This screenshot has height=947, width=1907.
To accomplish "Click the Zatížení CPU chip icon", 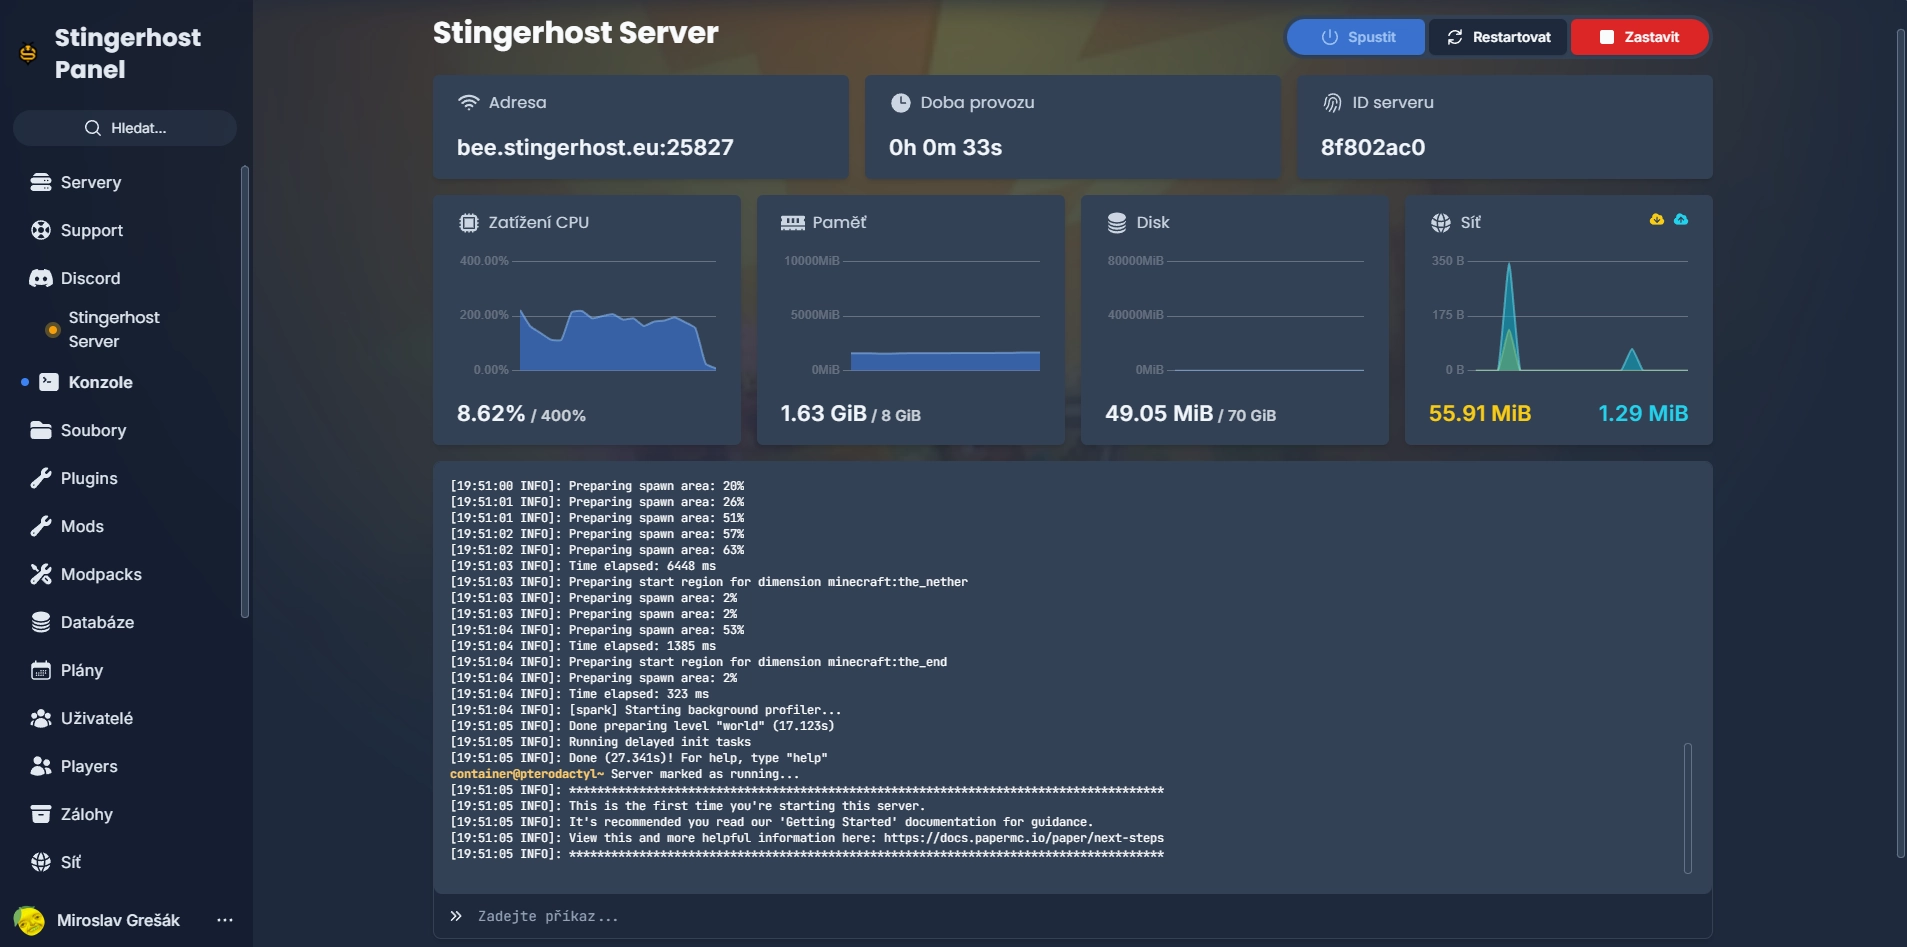I will tap(468, 222).
